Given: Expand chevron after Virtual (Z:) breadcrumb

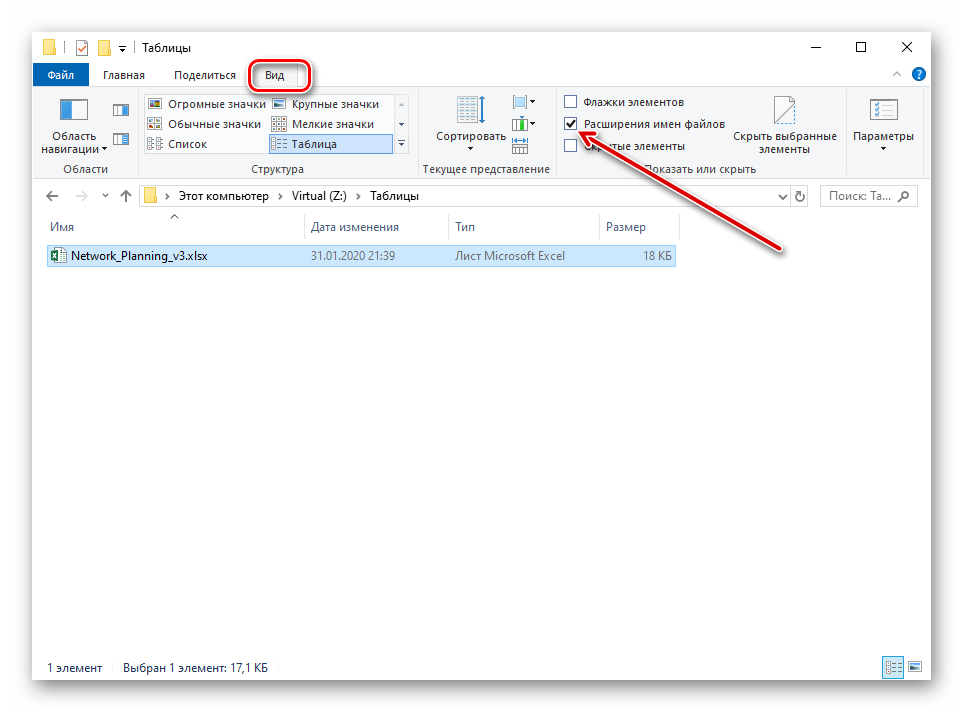Looking at the screenshot, I should [x=359, y=196].
